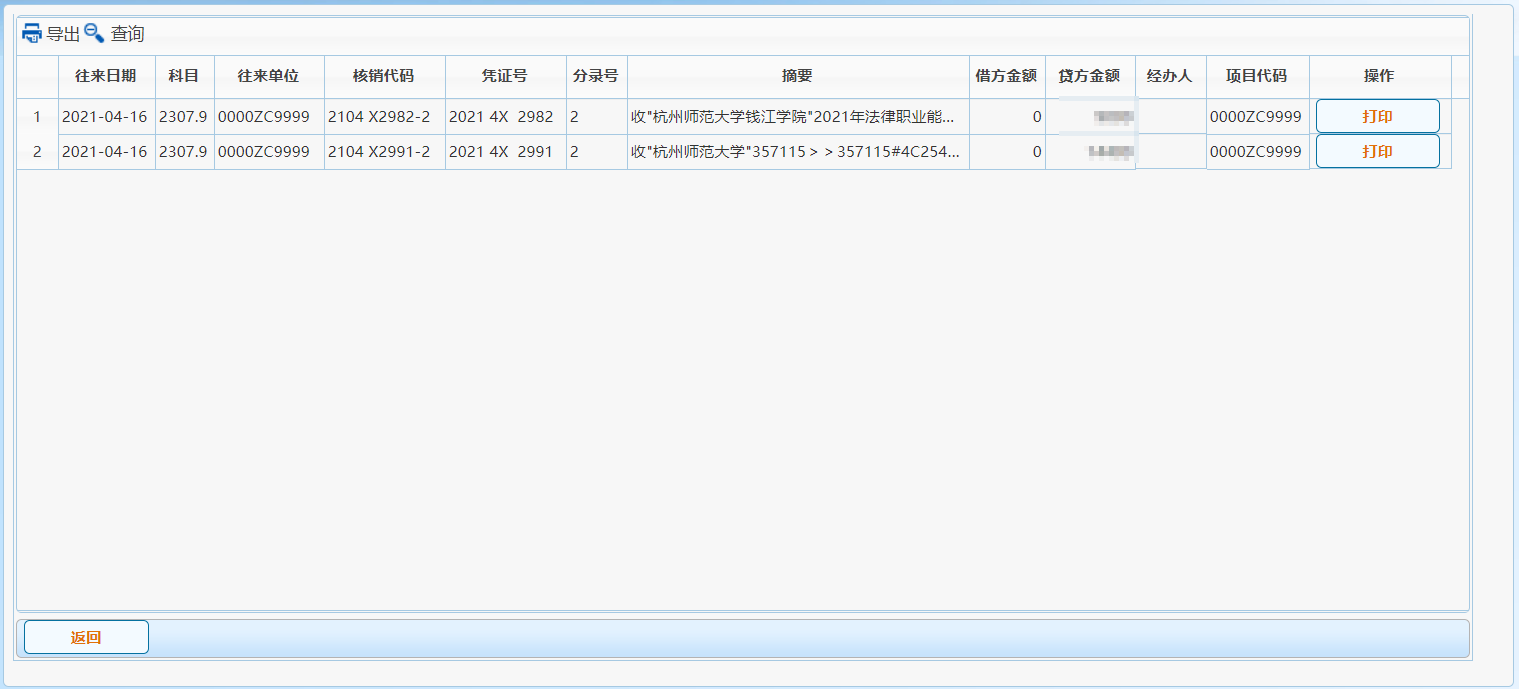Click the magnifier query icon
Screen dimensions: 1519x689
(x=94, y=33)
